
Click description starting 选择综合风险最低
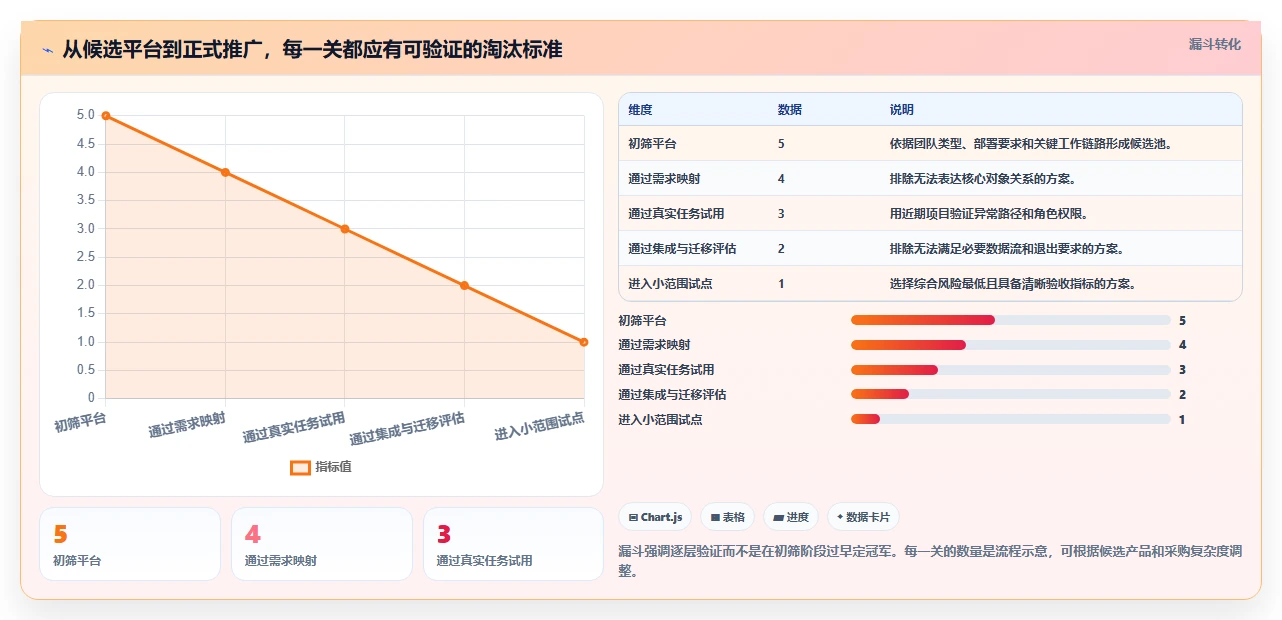click(1013, 284)
